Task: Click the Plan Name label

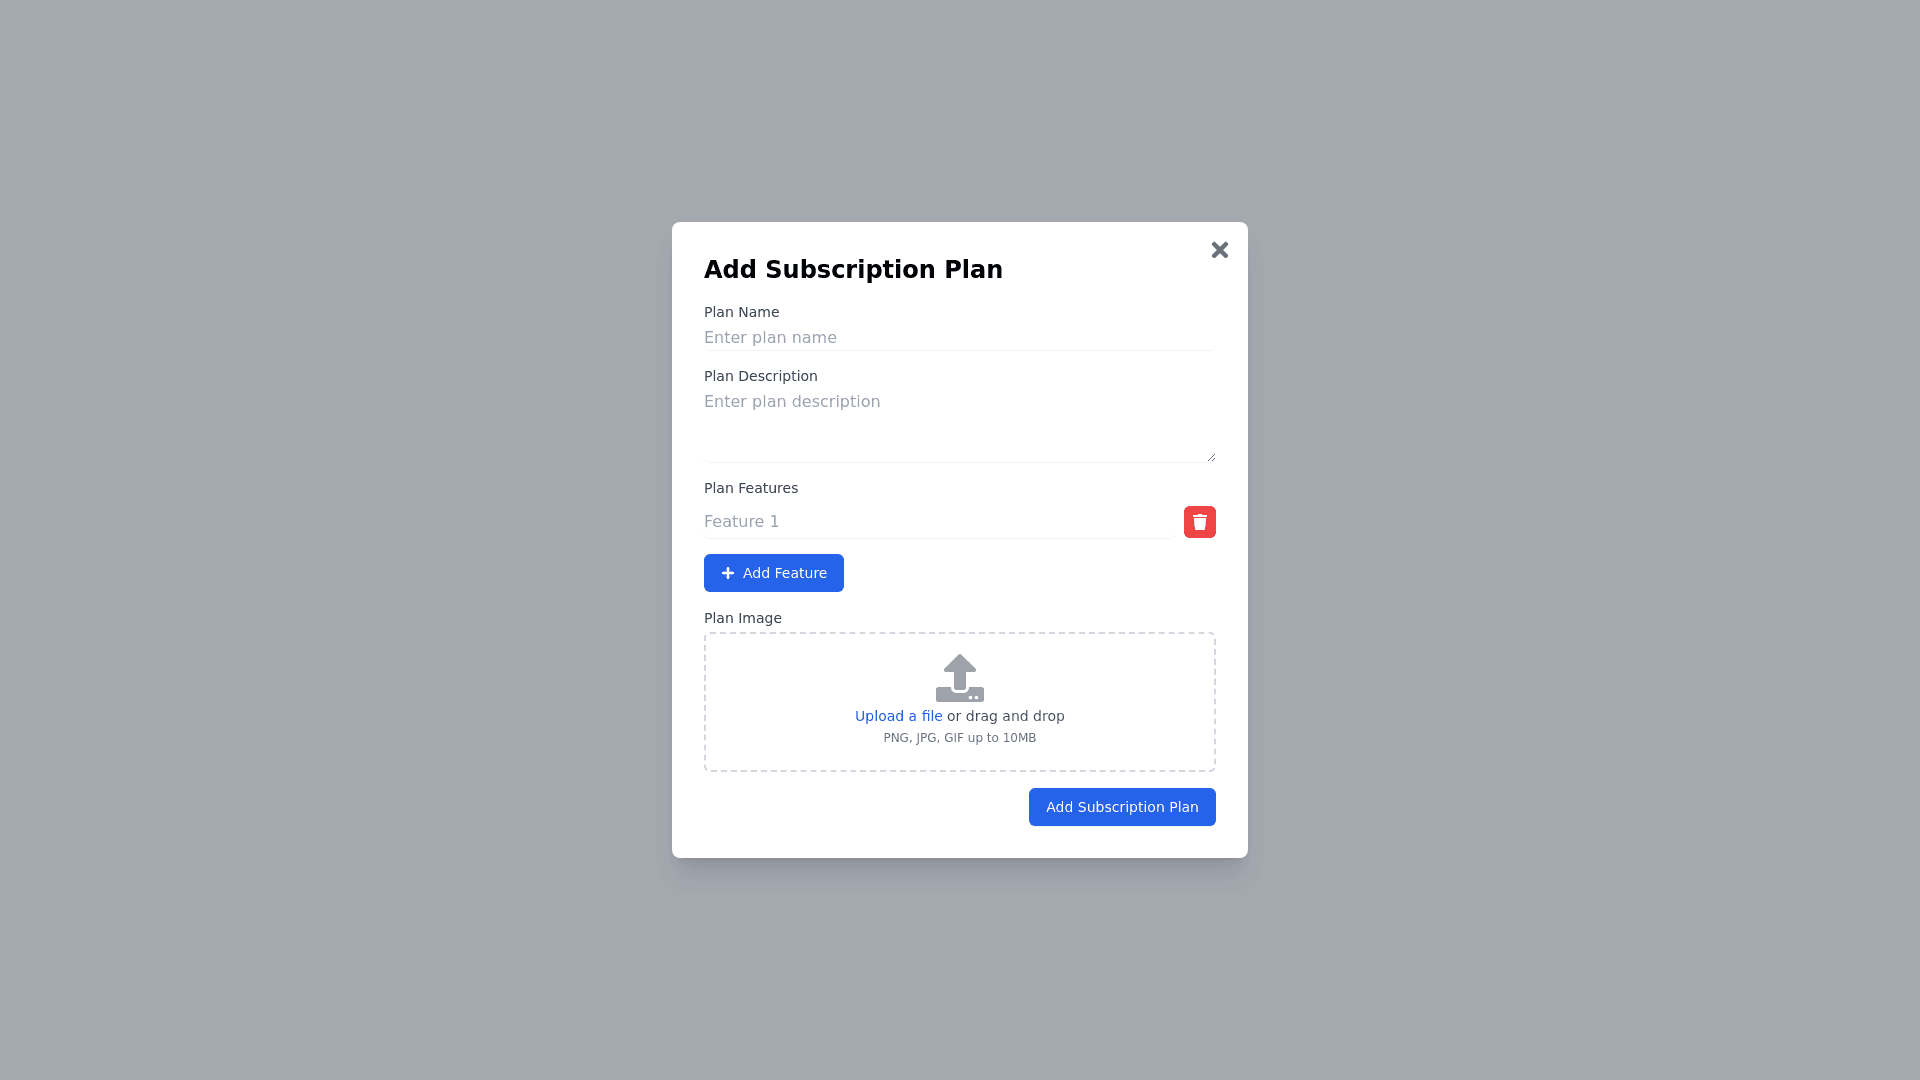Action: pyautogui.click(x=741, y=312)
